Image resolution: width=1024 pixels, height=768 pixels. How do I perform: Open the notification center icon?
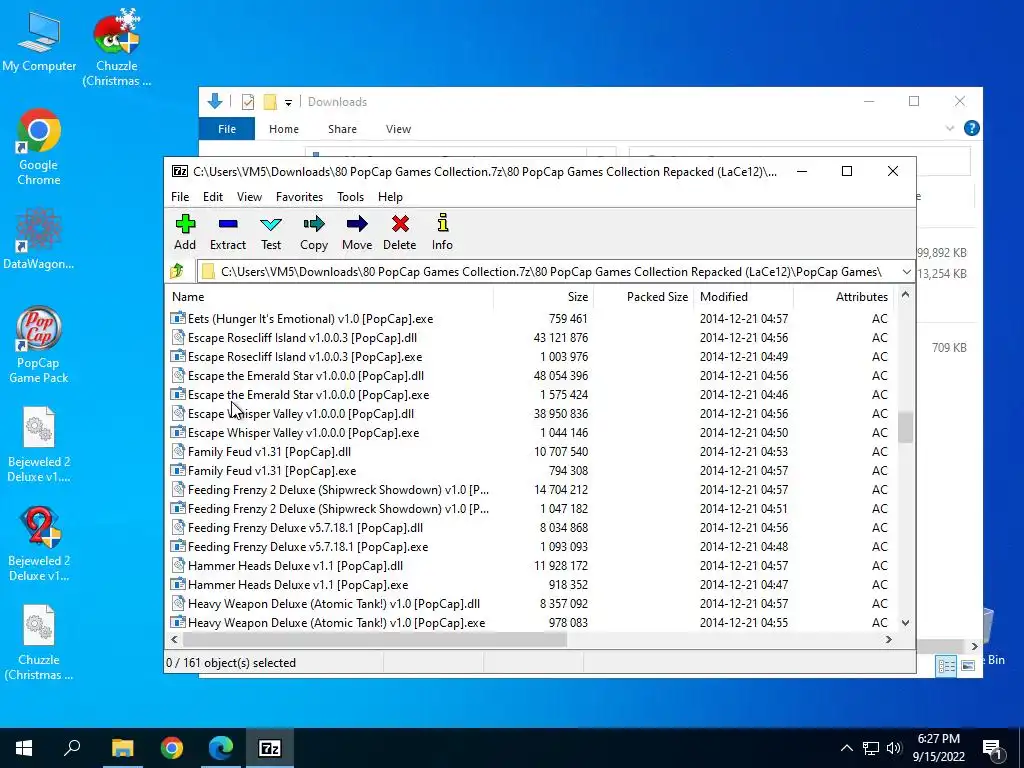[x=993, y=749]
